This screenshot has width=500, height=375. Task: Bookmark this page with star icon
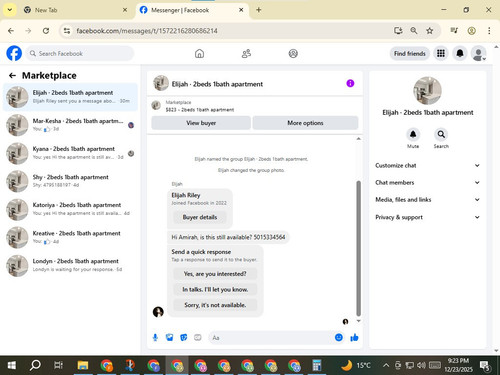click(430, 31)
